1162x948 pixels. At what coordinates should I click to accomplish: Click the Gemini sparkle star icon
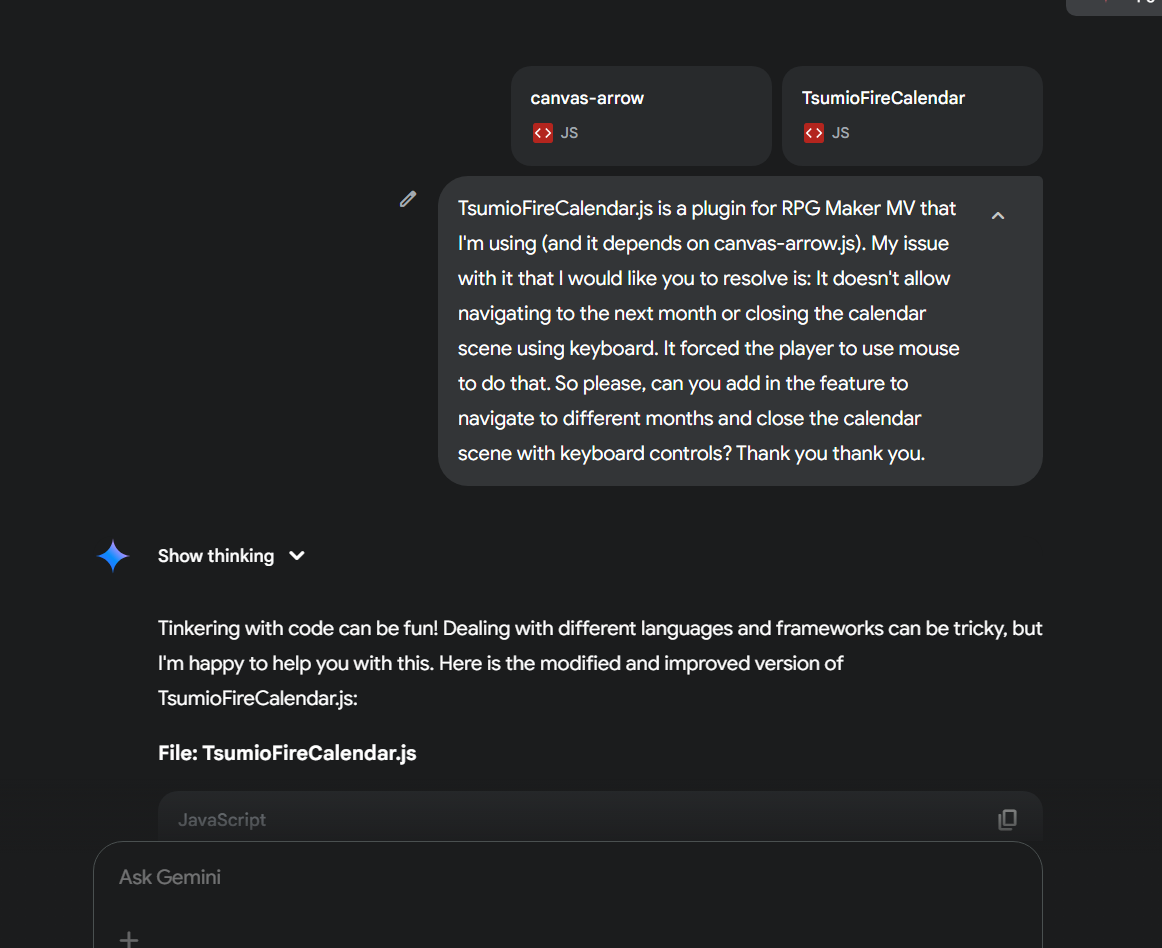point(113,556)
